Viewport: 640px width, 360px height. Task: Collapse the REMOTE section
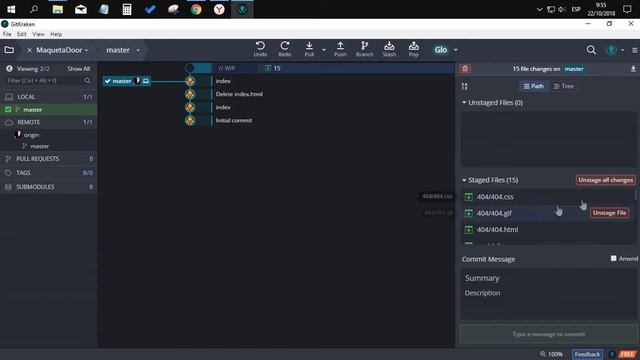point(49,122)
